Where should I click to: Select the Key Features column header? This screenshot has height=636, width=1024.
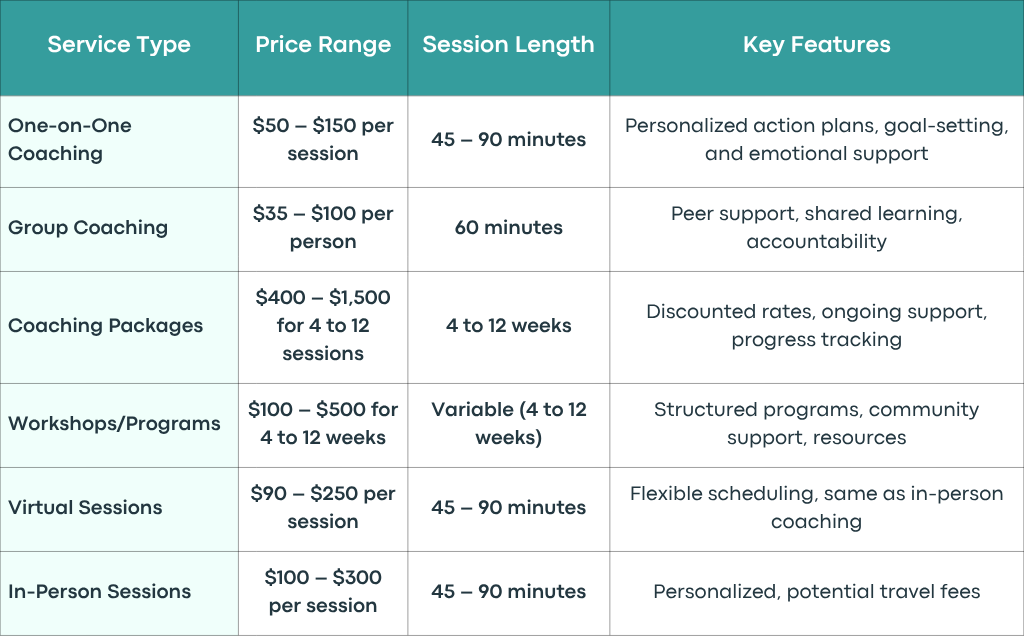(x=816, y=44)
